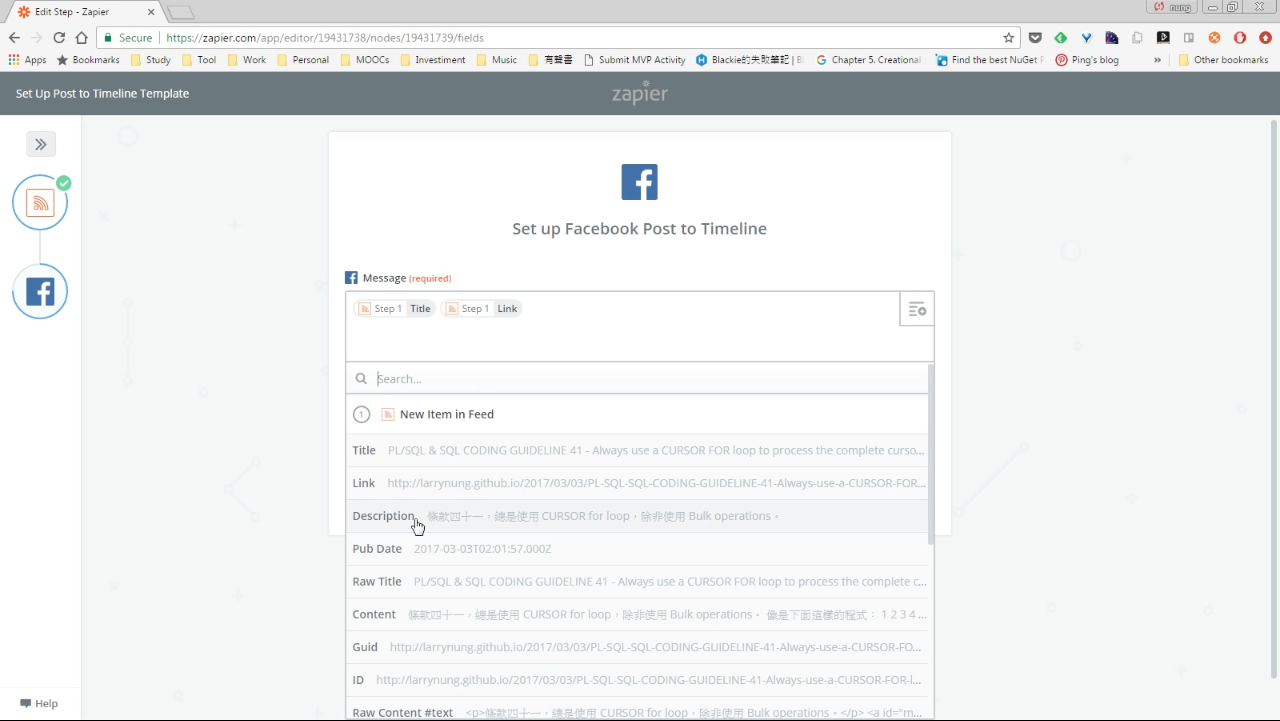The width and height of the screenshot is (1280, 721).
Task: Click the green diamond extension icon
Action: pyautogui.click(x=1061, y=38)
